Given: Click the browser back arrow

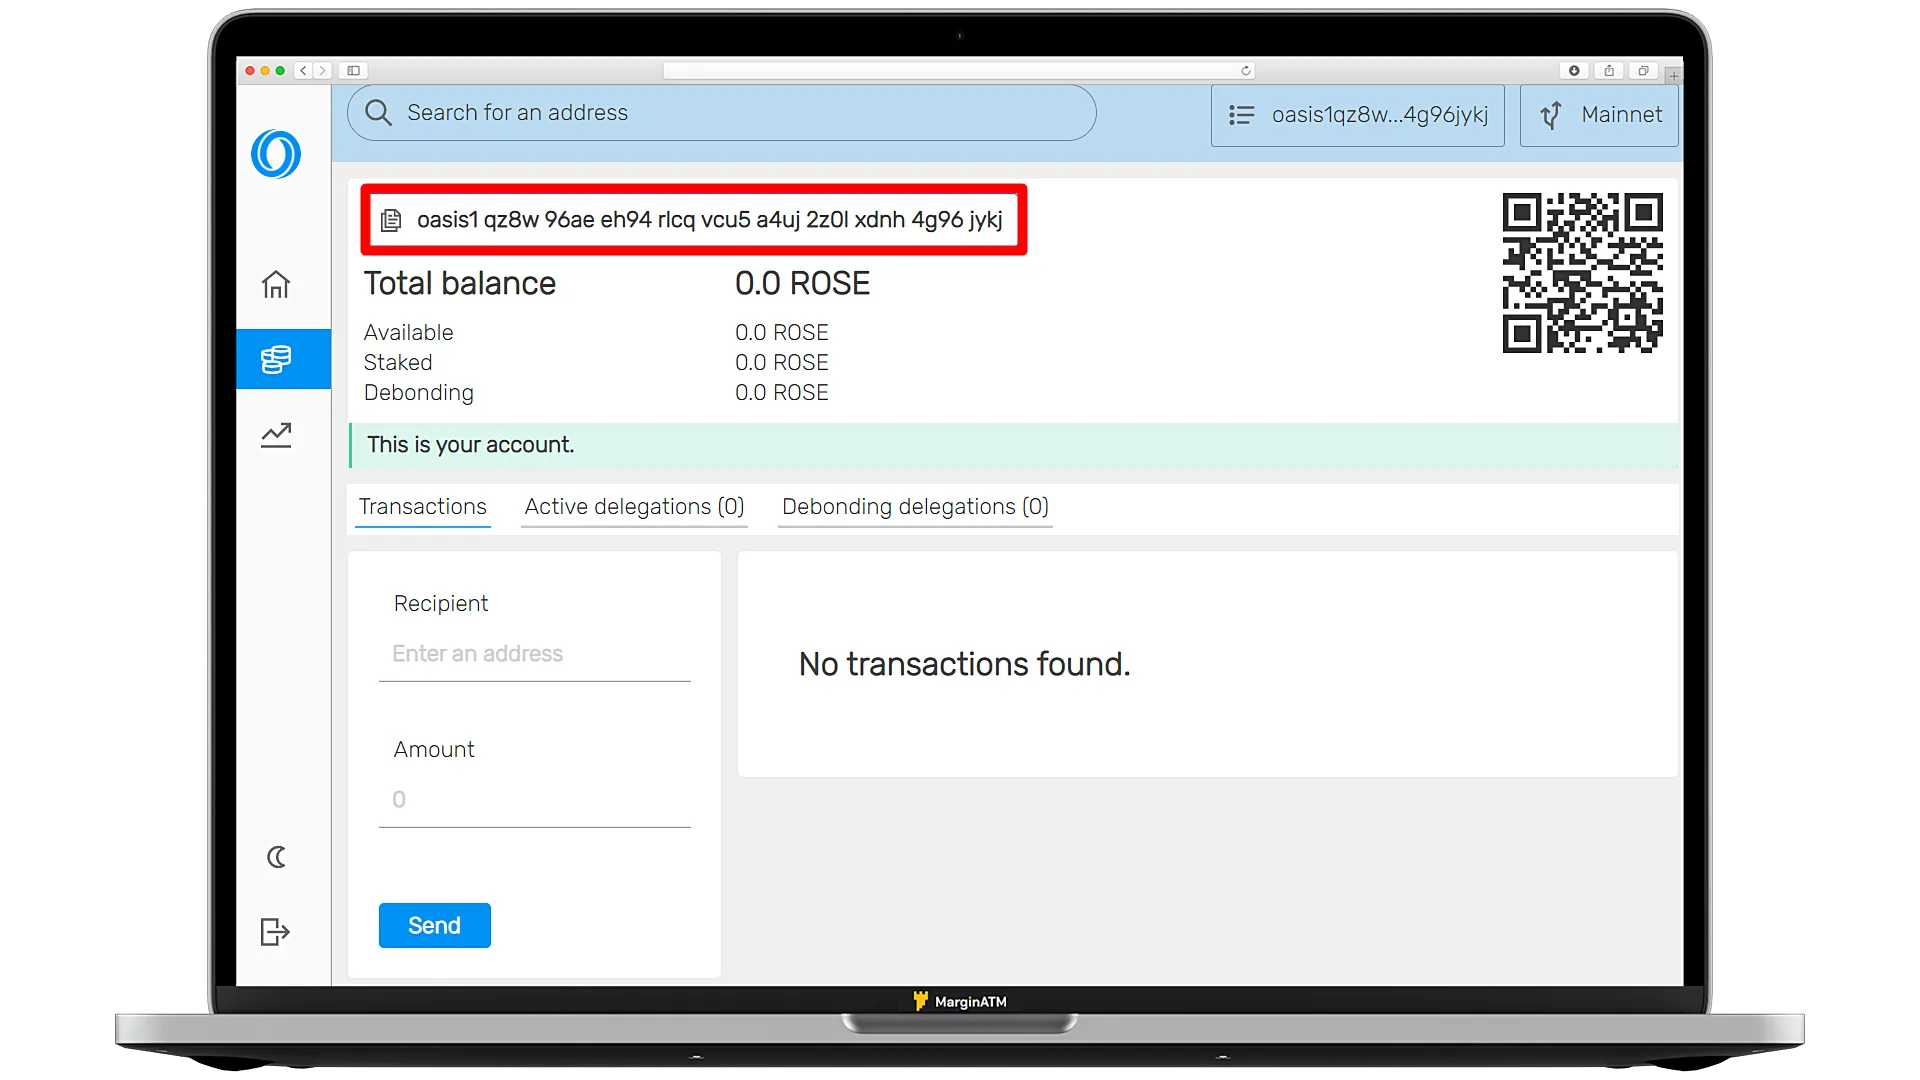Looking at the screenshot, I should tap(303, 71).
